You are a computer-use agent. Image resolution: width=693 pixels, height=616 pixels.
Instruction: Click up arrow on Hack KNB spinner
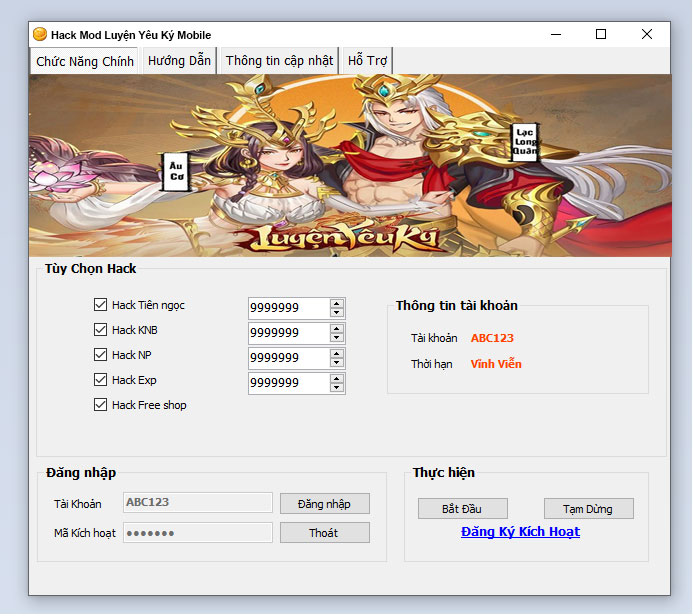tap(337, 329)
